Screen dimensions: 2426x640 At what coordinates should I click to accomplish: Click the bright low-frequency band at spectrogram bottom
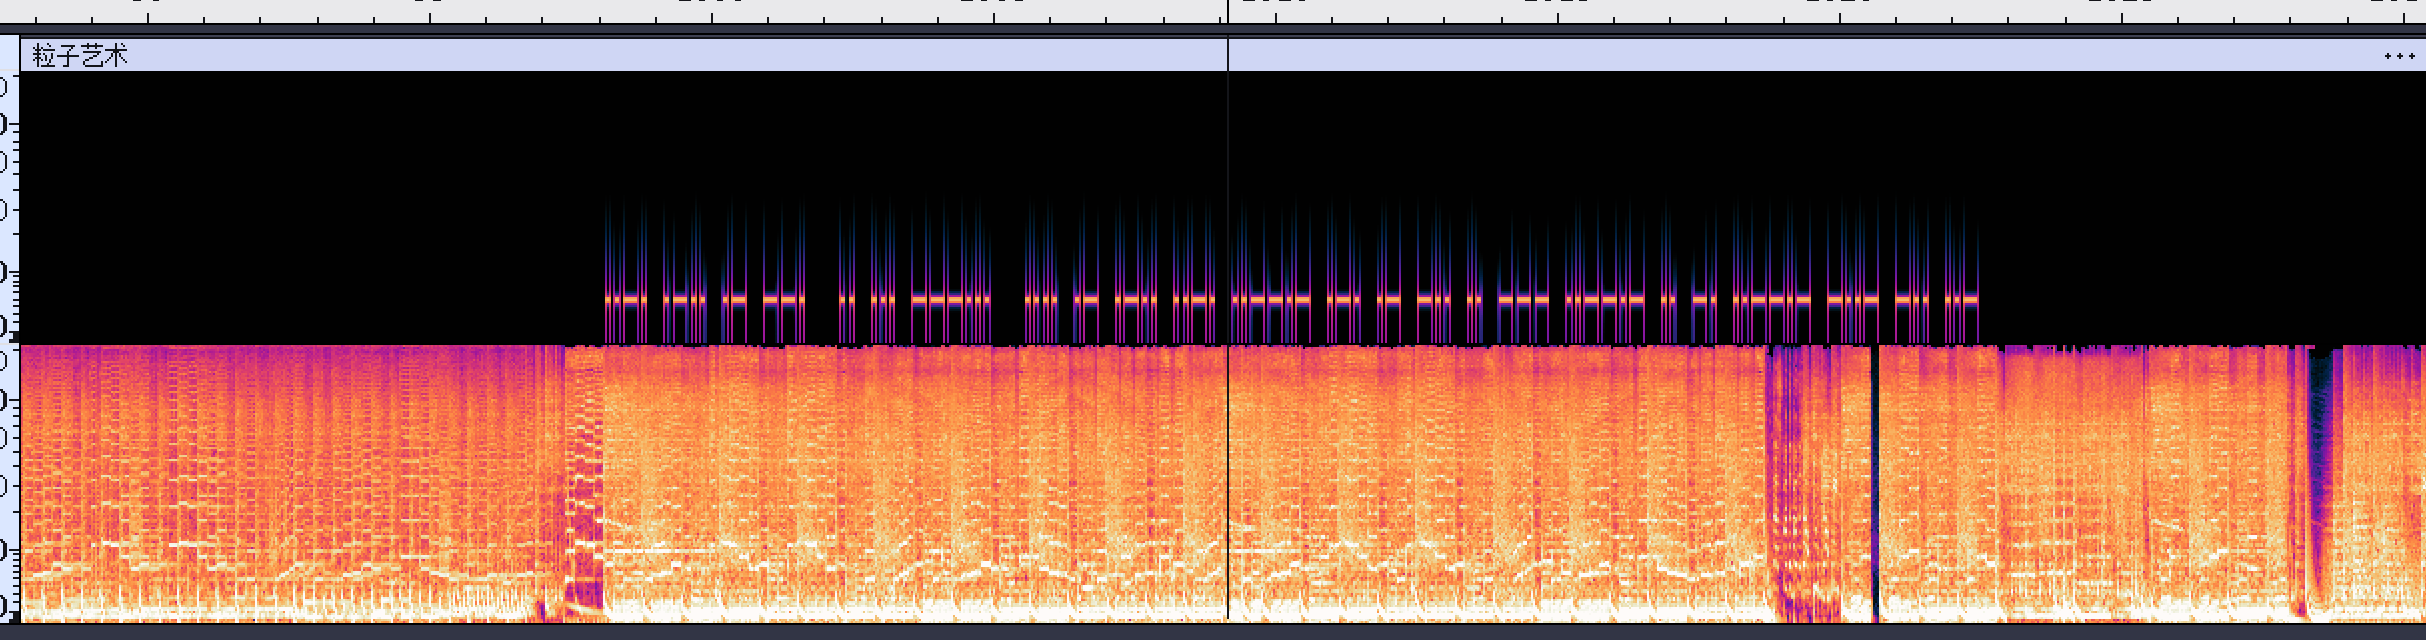tap(1000, 611)
